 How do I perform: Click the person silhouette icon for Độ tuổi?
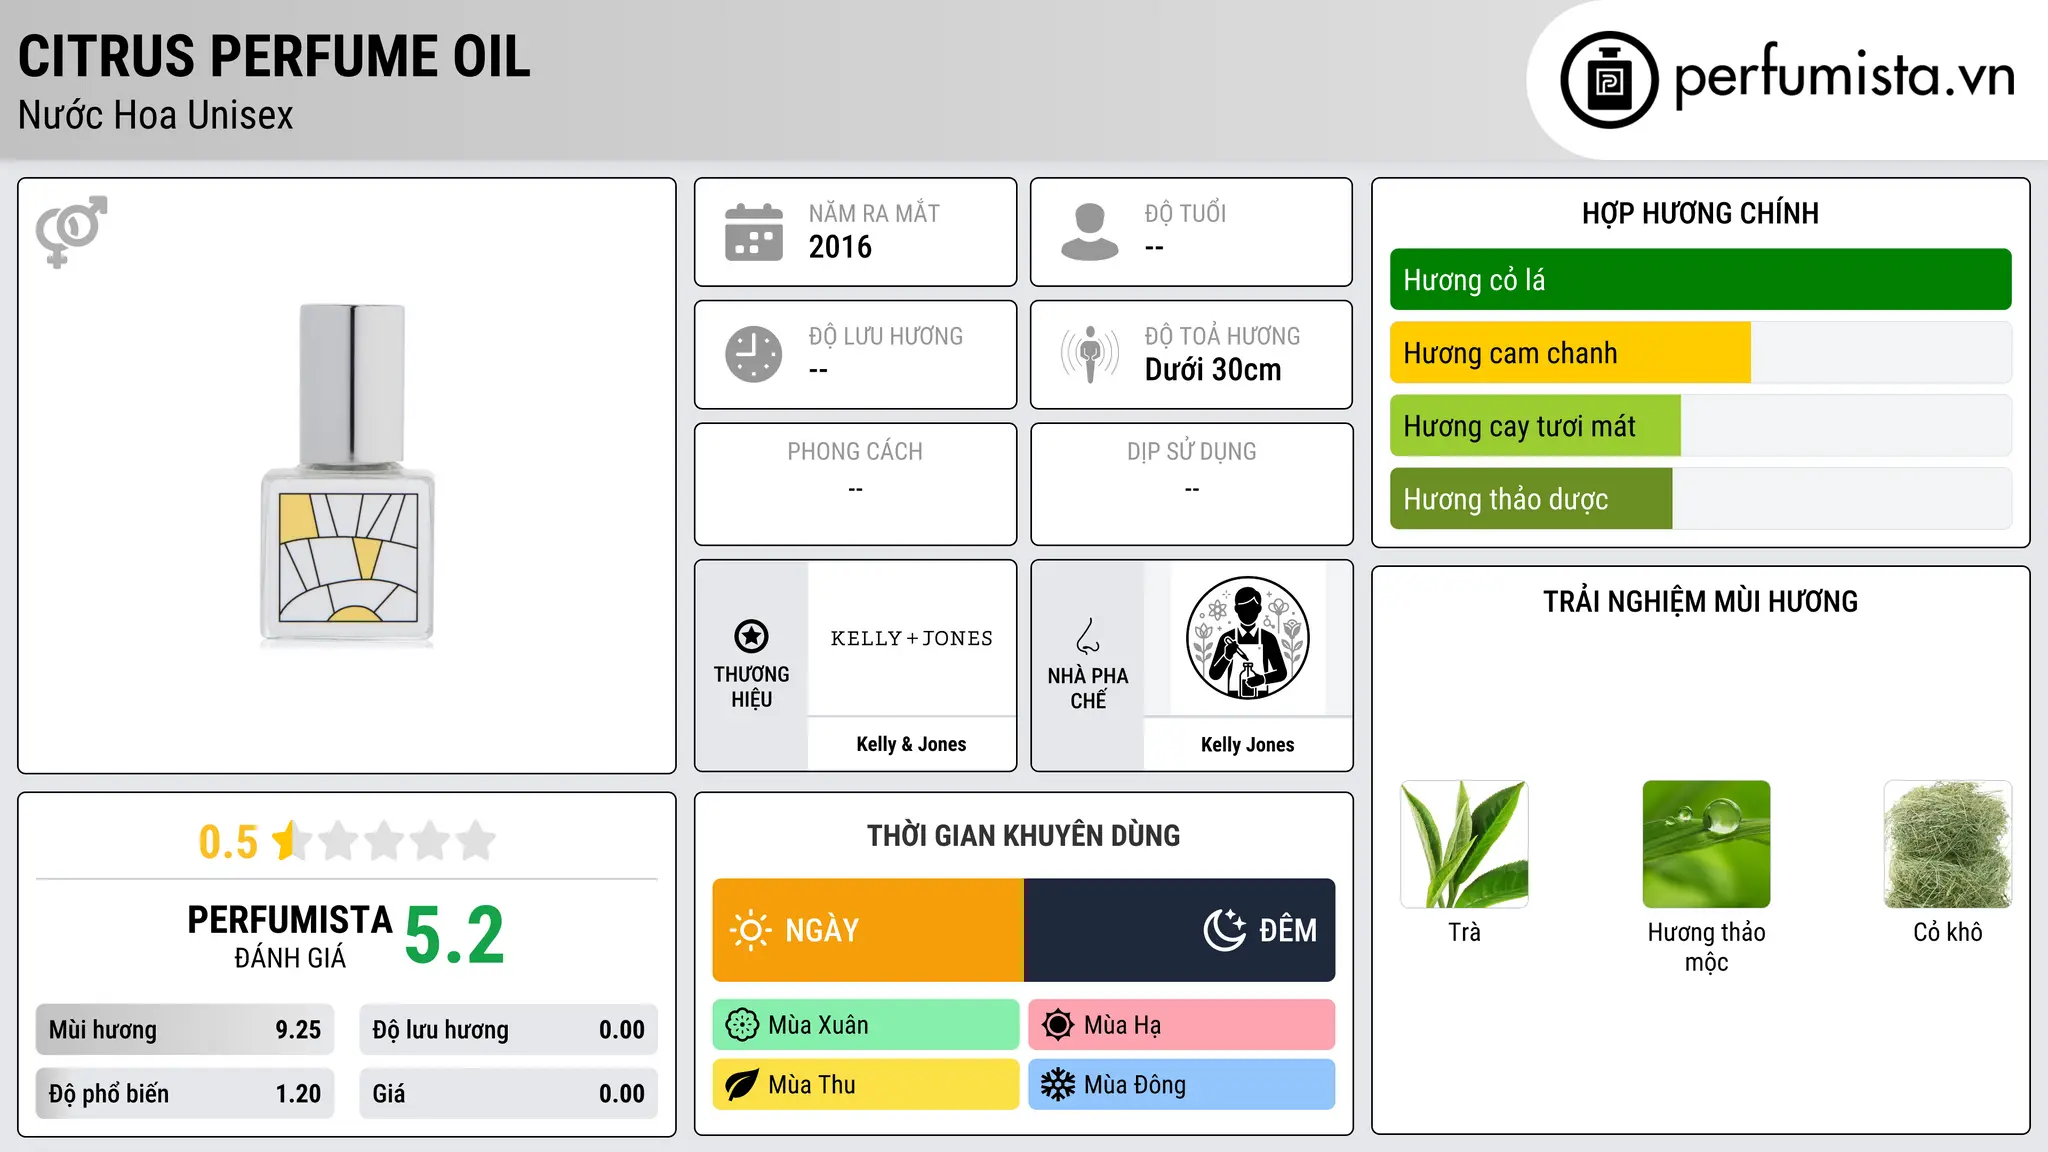1089,232
